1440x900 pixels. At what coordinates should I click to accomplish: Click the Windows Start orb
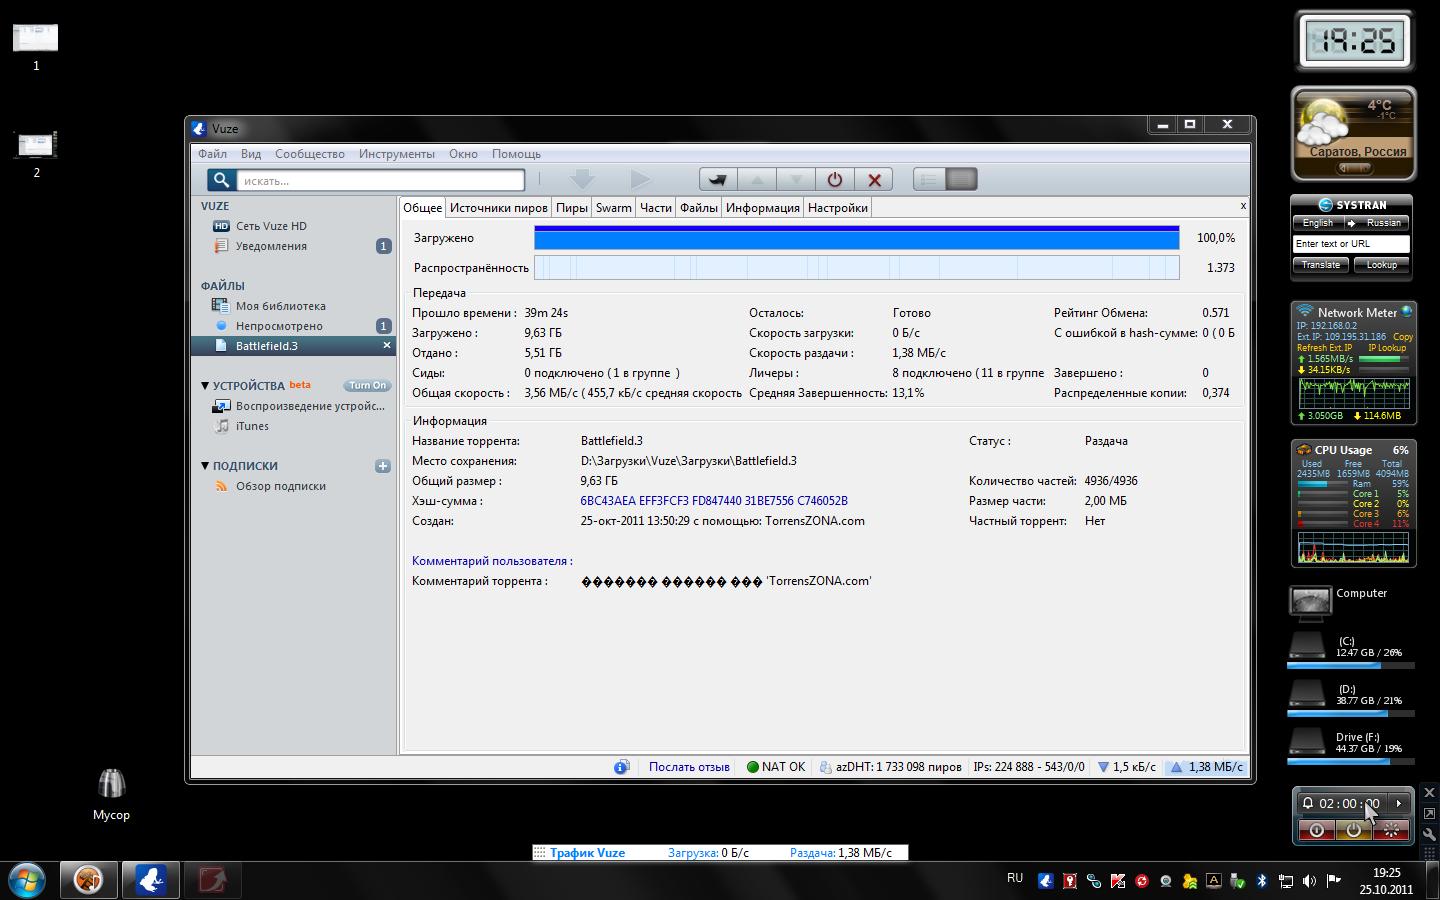click(x=27, y=880)
